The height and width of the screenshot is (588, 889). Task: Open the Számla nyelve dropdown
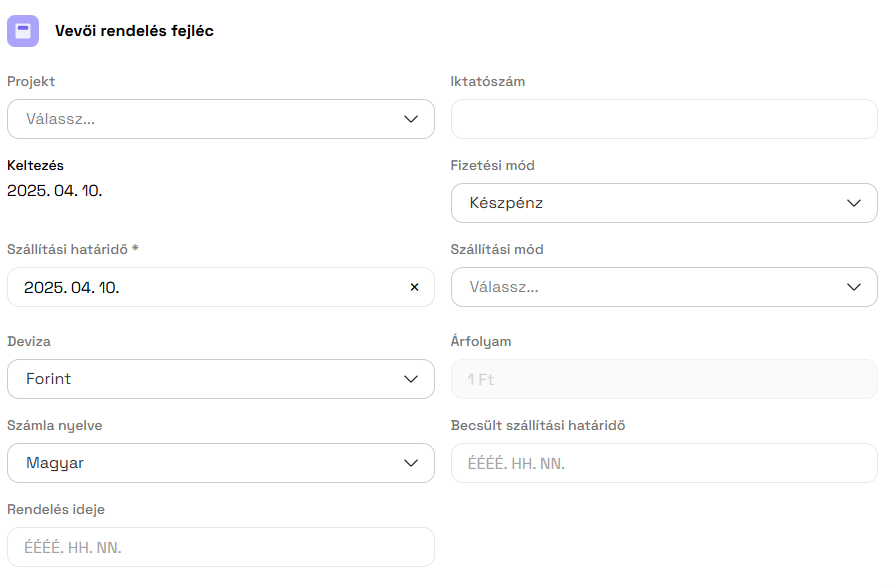(x=220, y=463)
